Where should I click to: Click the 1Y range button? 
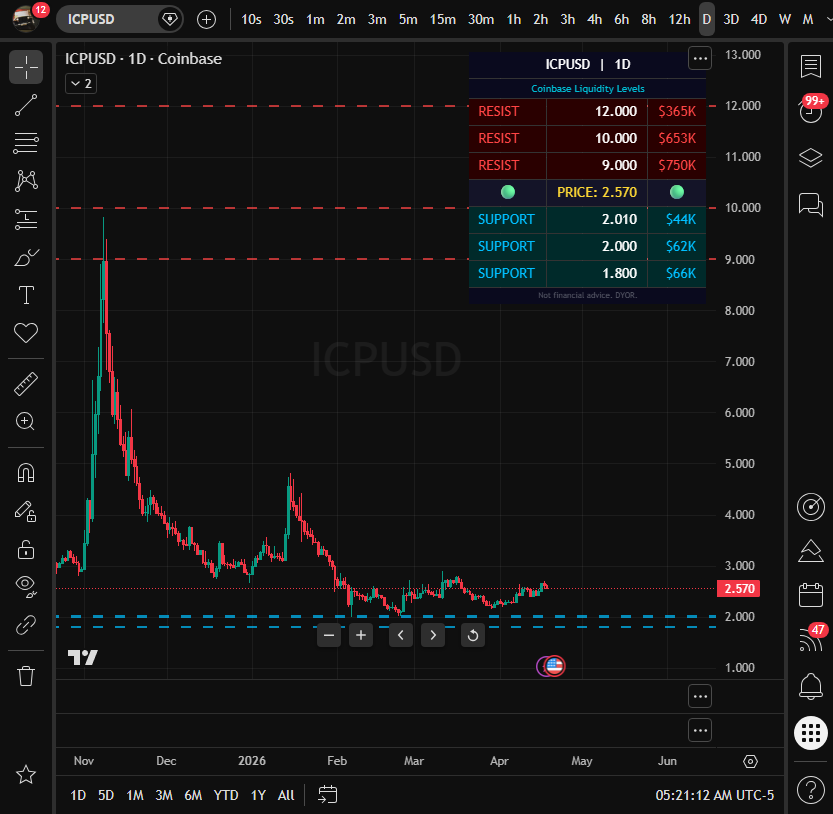tap(257, 795)
